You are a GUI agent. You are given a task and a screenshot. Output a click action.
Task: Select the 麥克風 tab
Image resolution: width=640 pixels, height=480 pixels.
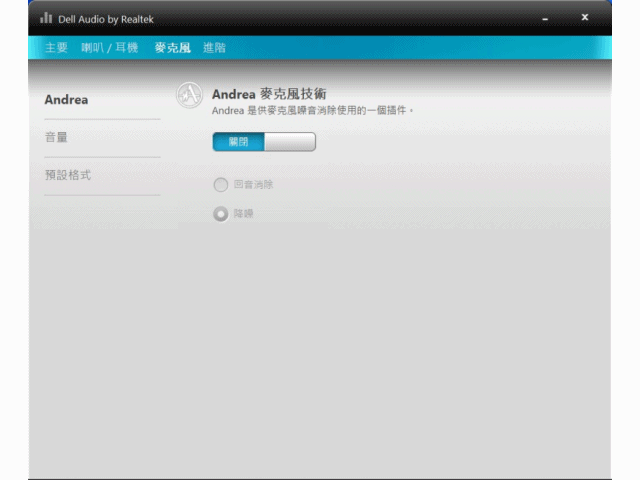(172, 48)
